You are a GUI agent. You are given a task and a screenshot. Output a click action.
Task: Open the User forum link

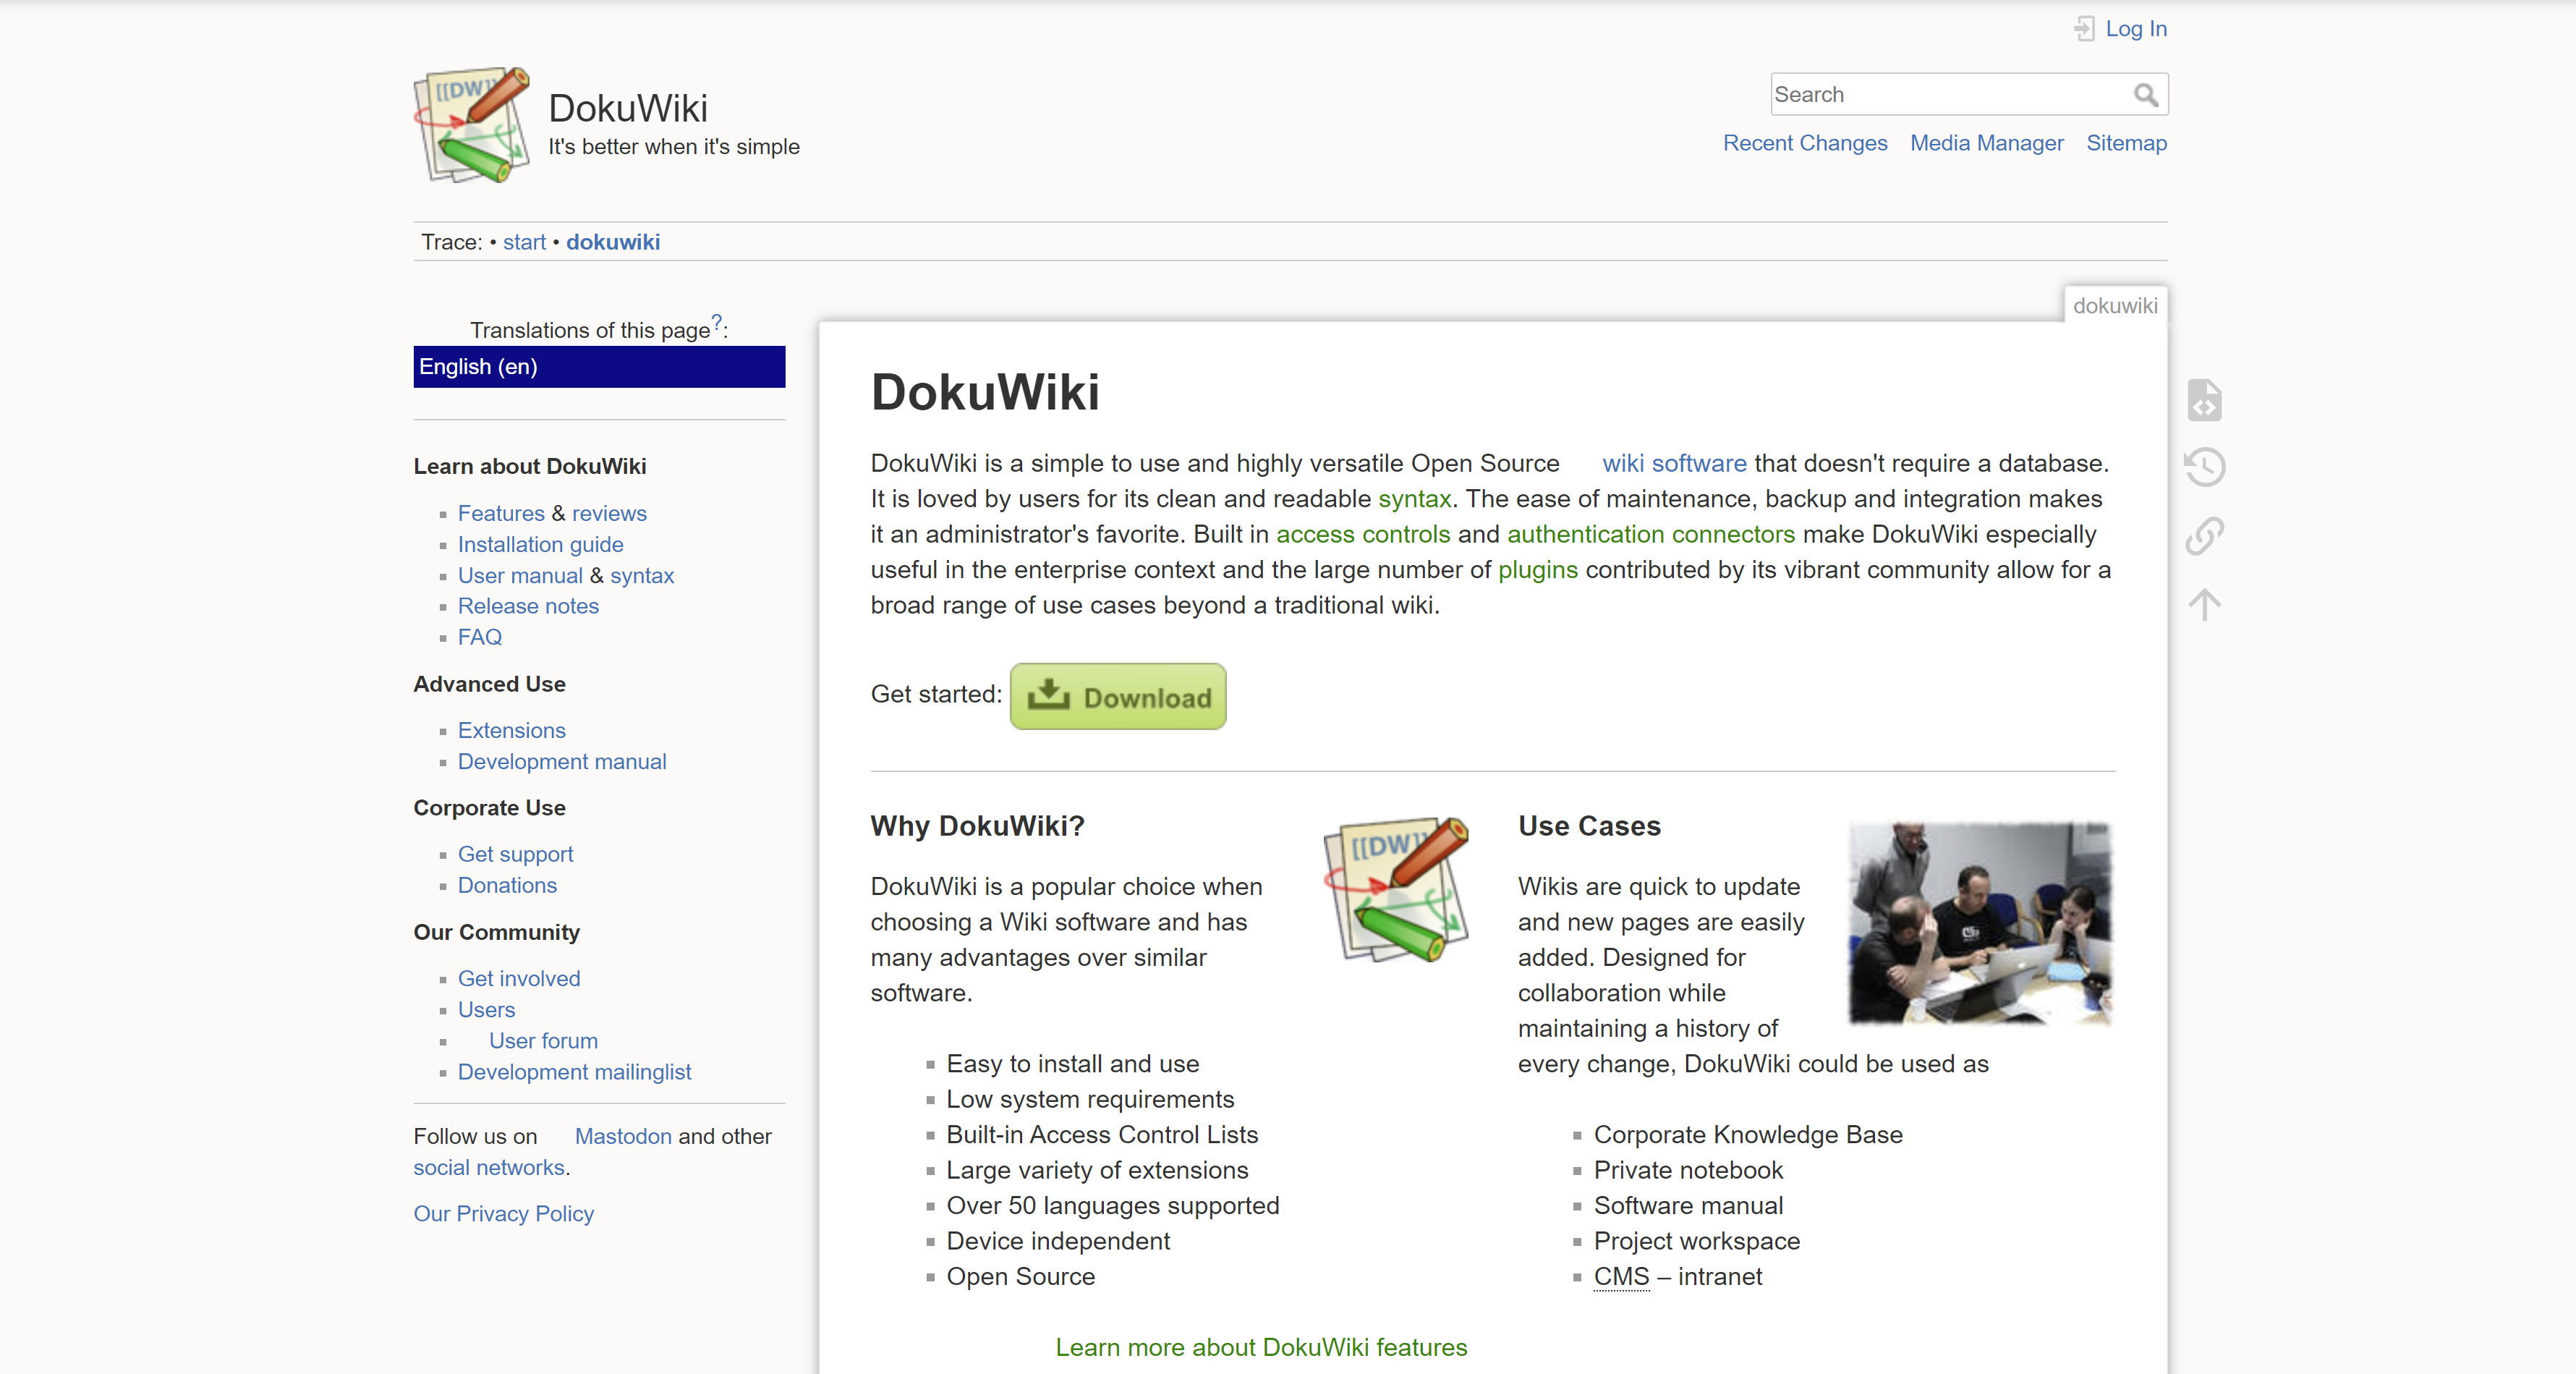pyautogui.click(x=543, y=1040)
